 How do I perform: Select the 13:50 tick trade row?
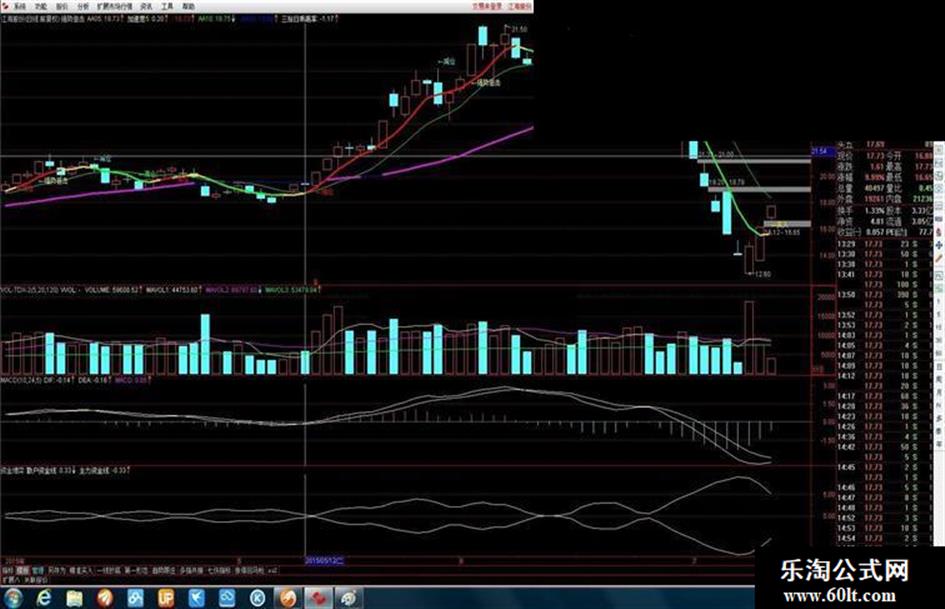883,295
